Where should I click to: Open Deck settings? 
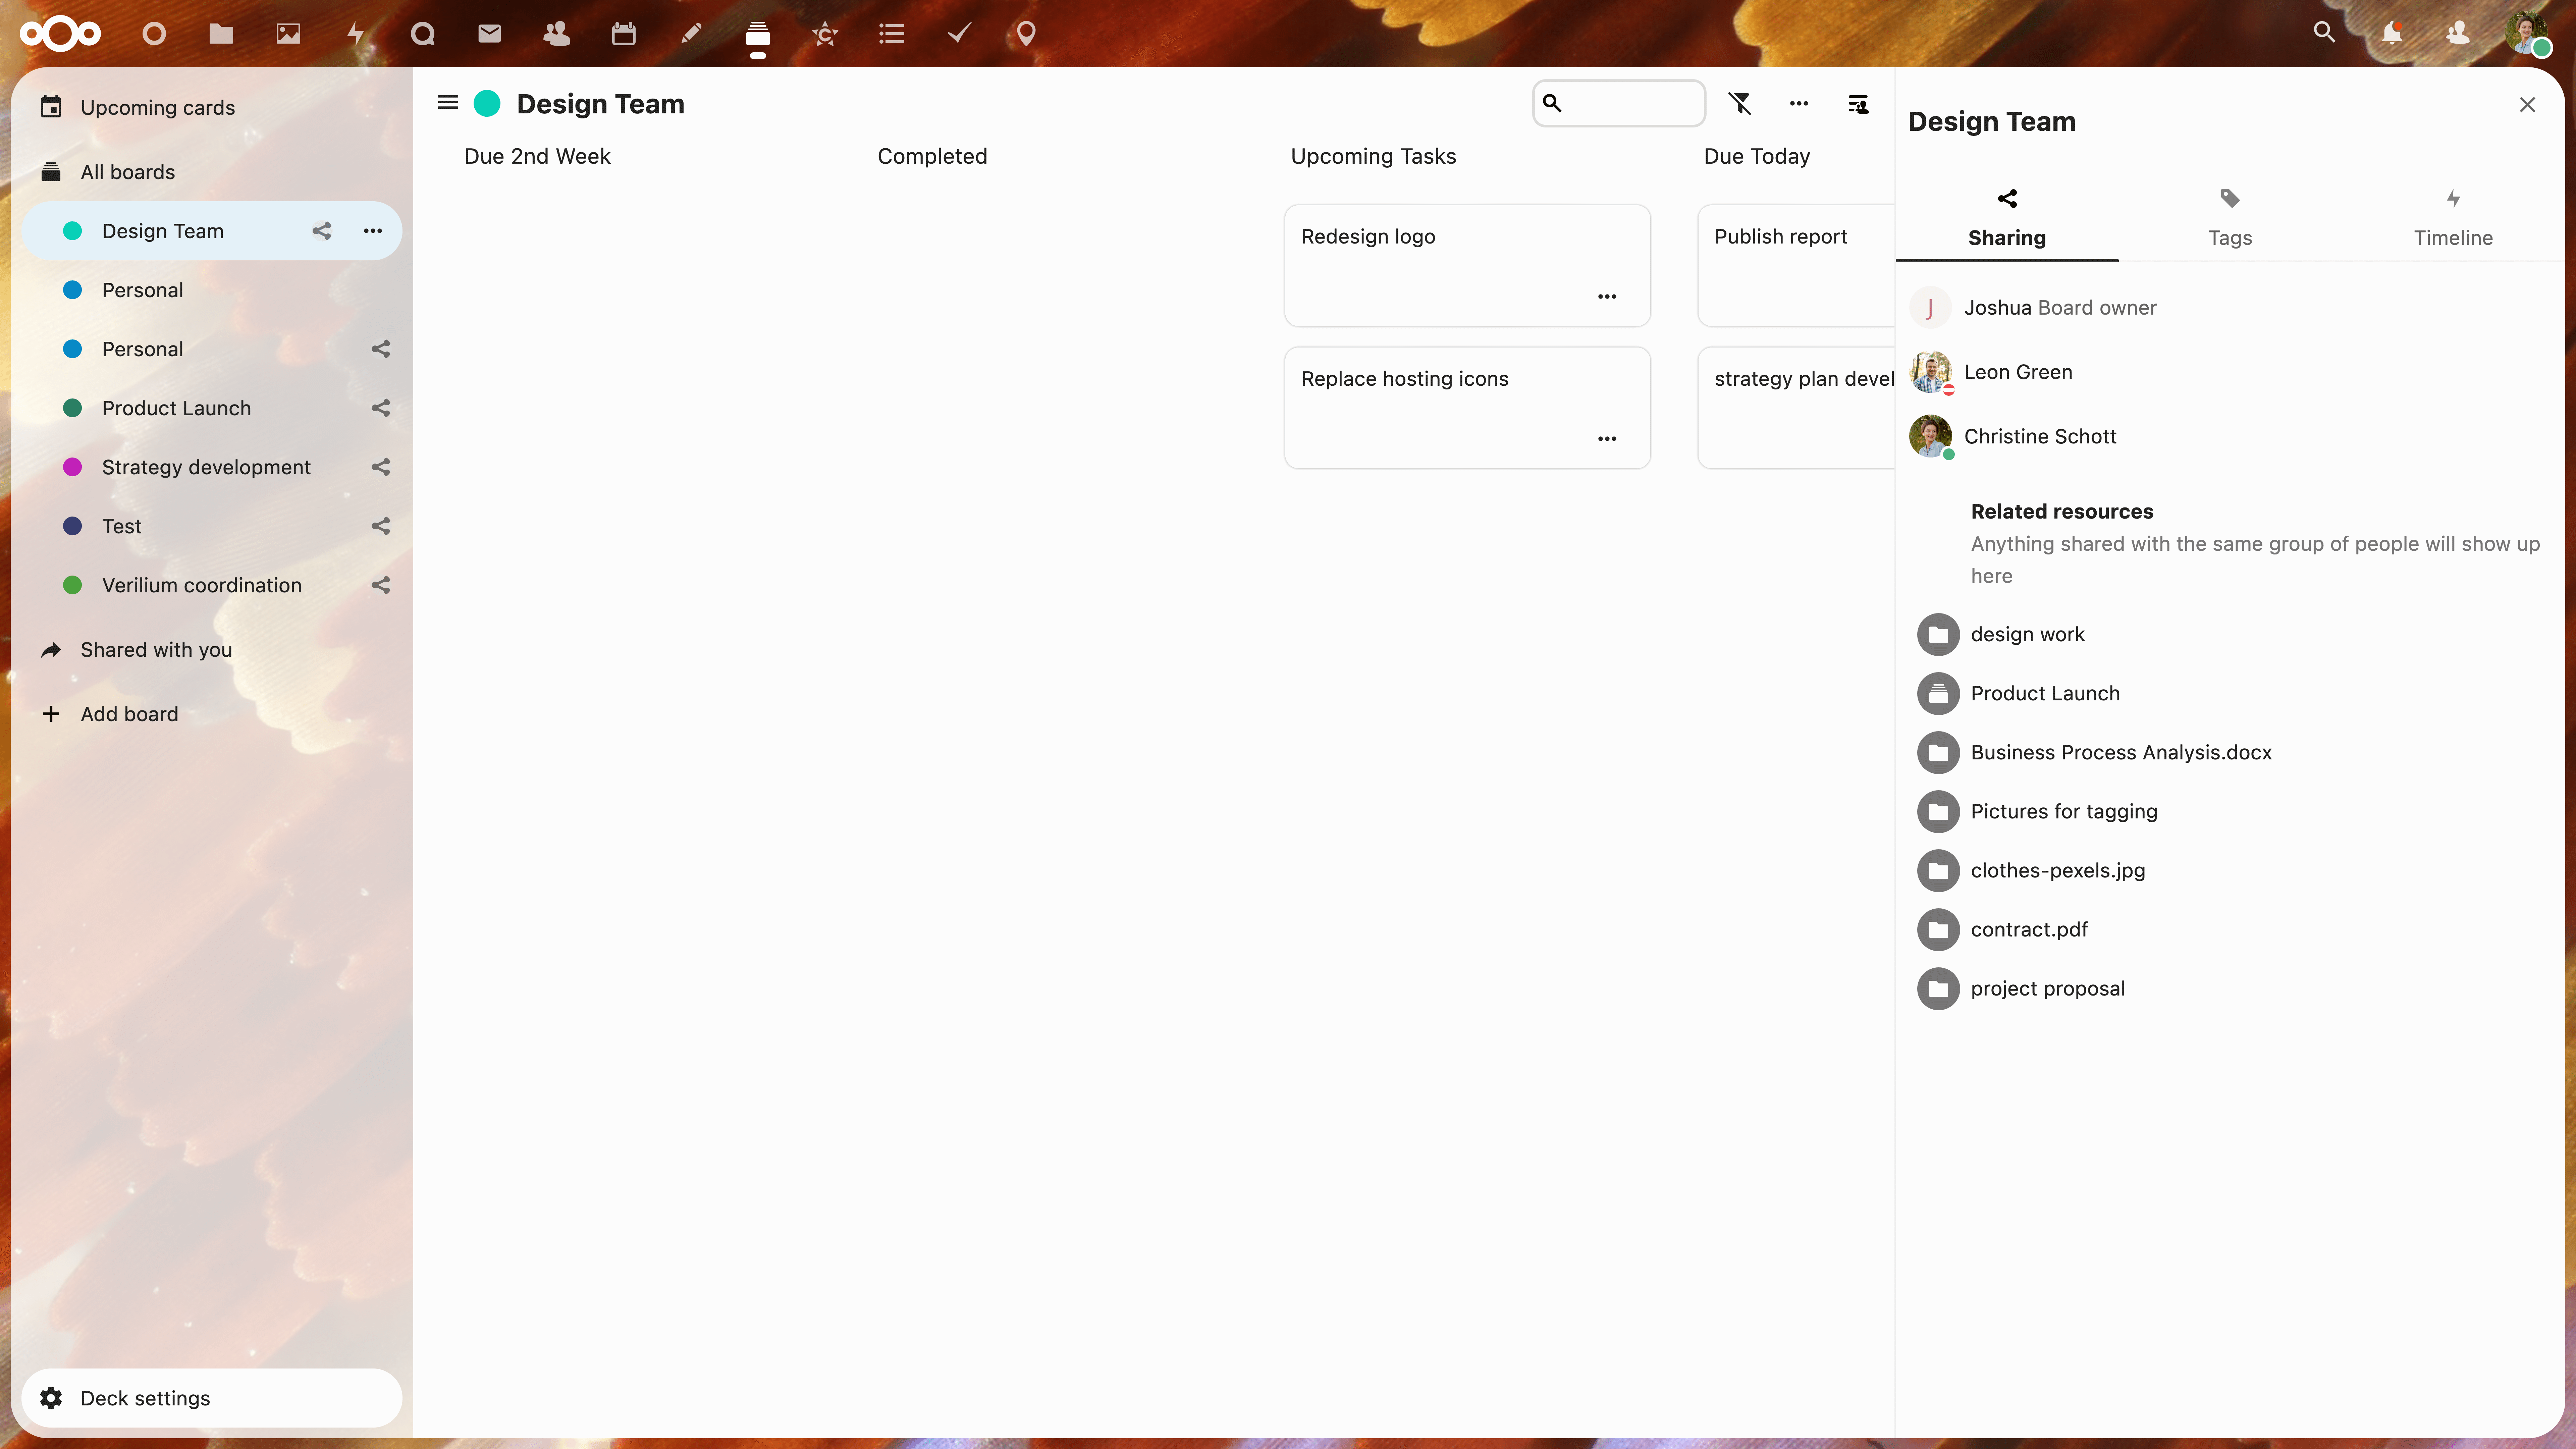pos(212,1398)
